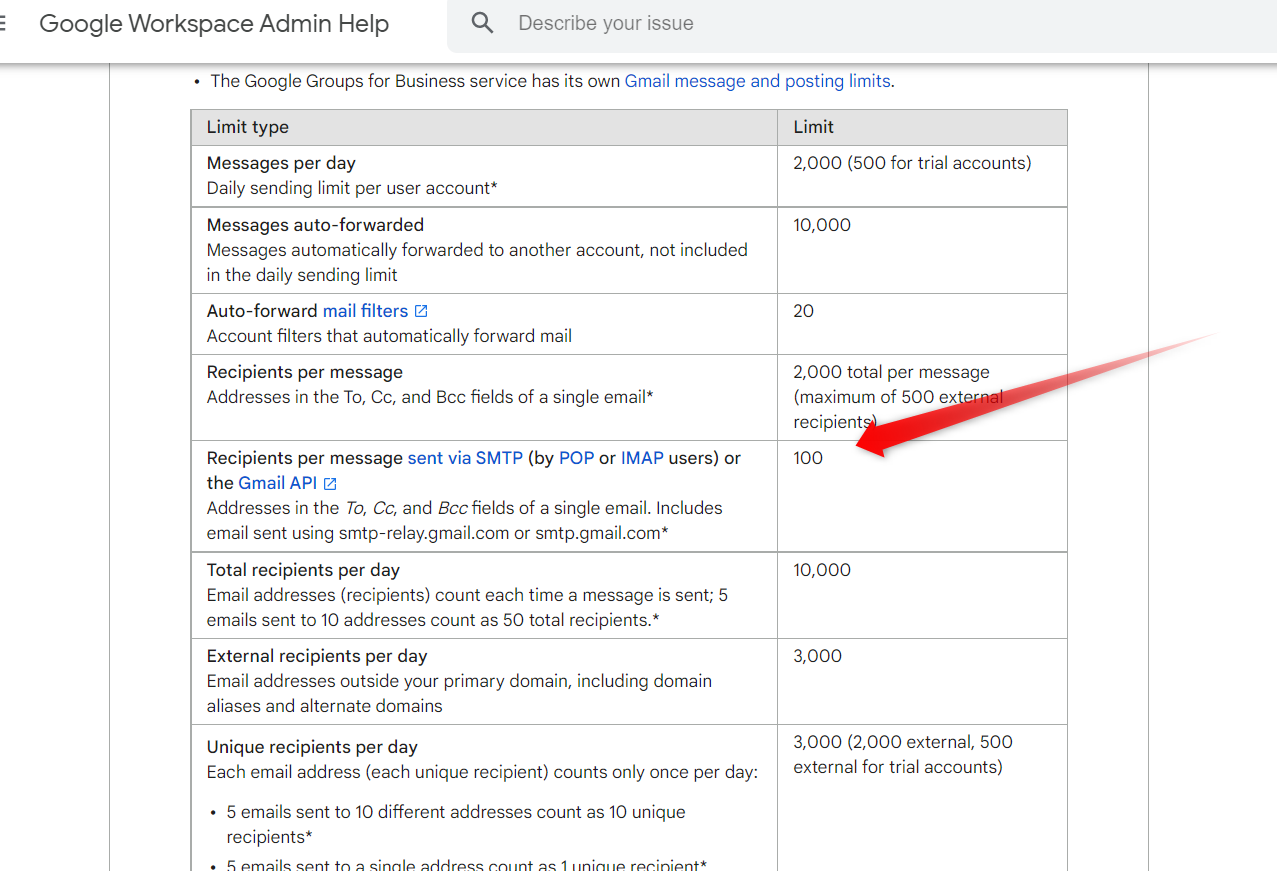
Task: Open the sent via SMTP link
Action: pos(465,458)
